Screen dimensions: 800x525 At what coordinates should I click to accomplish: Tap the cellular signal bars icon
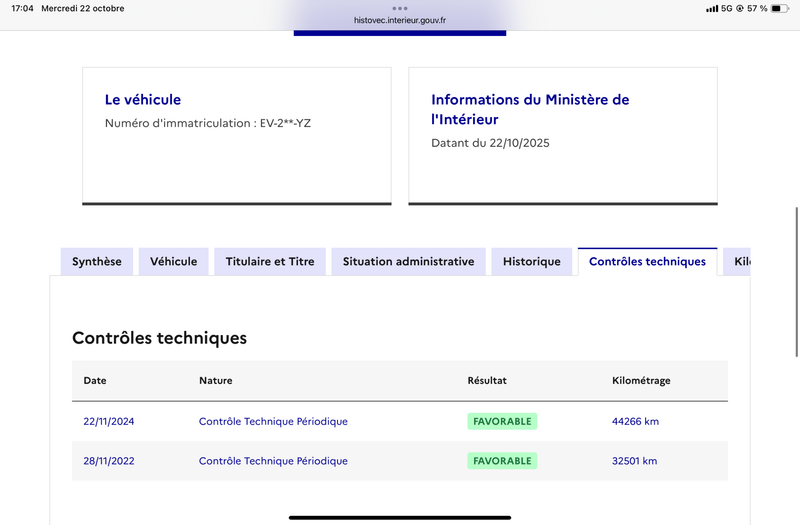712,8
